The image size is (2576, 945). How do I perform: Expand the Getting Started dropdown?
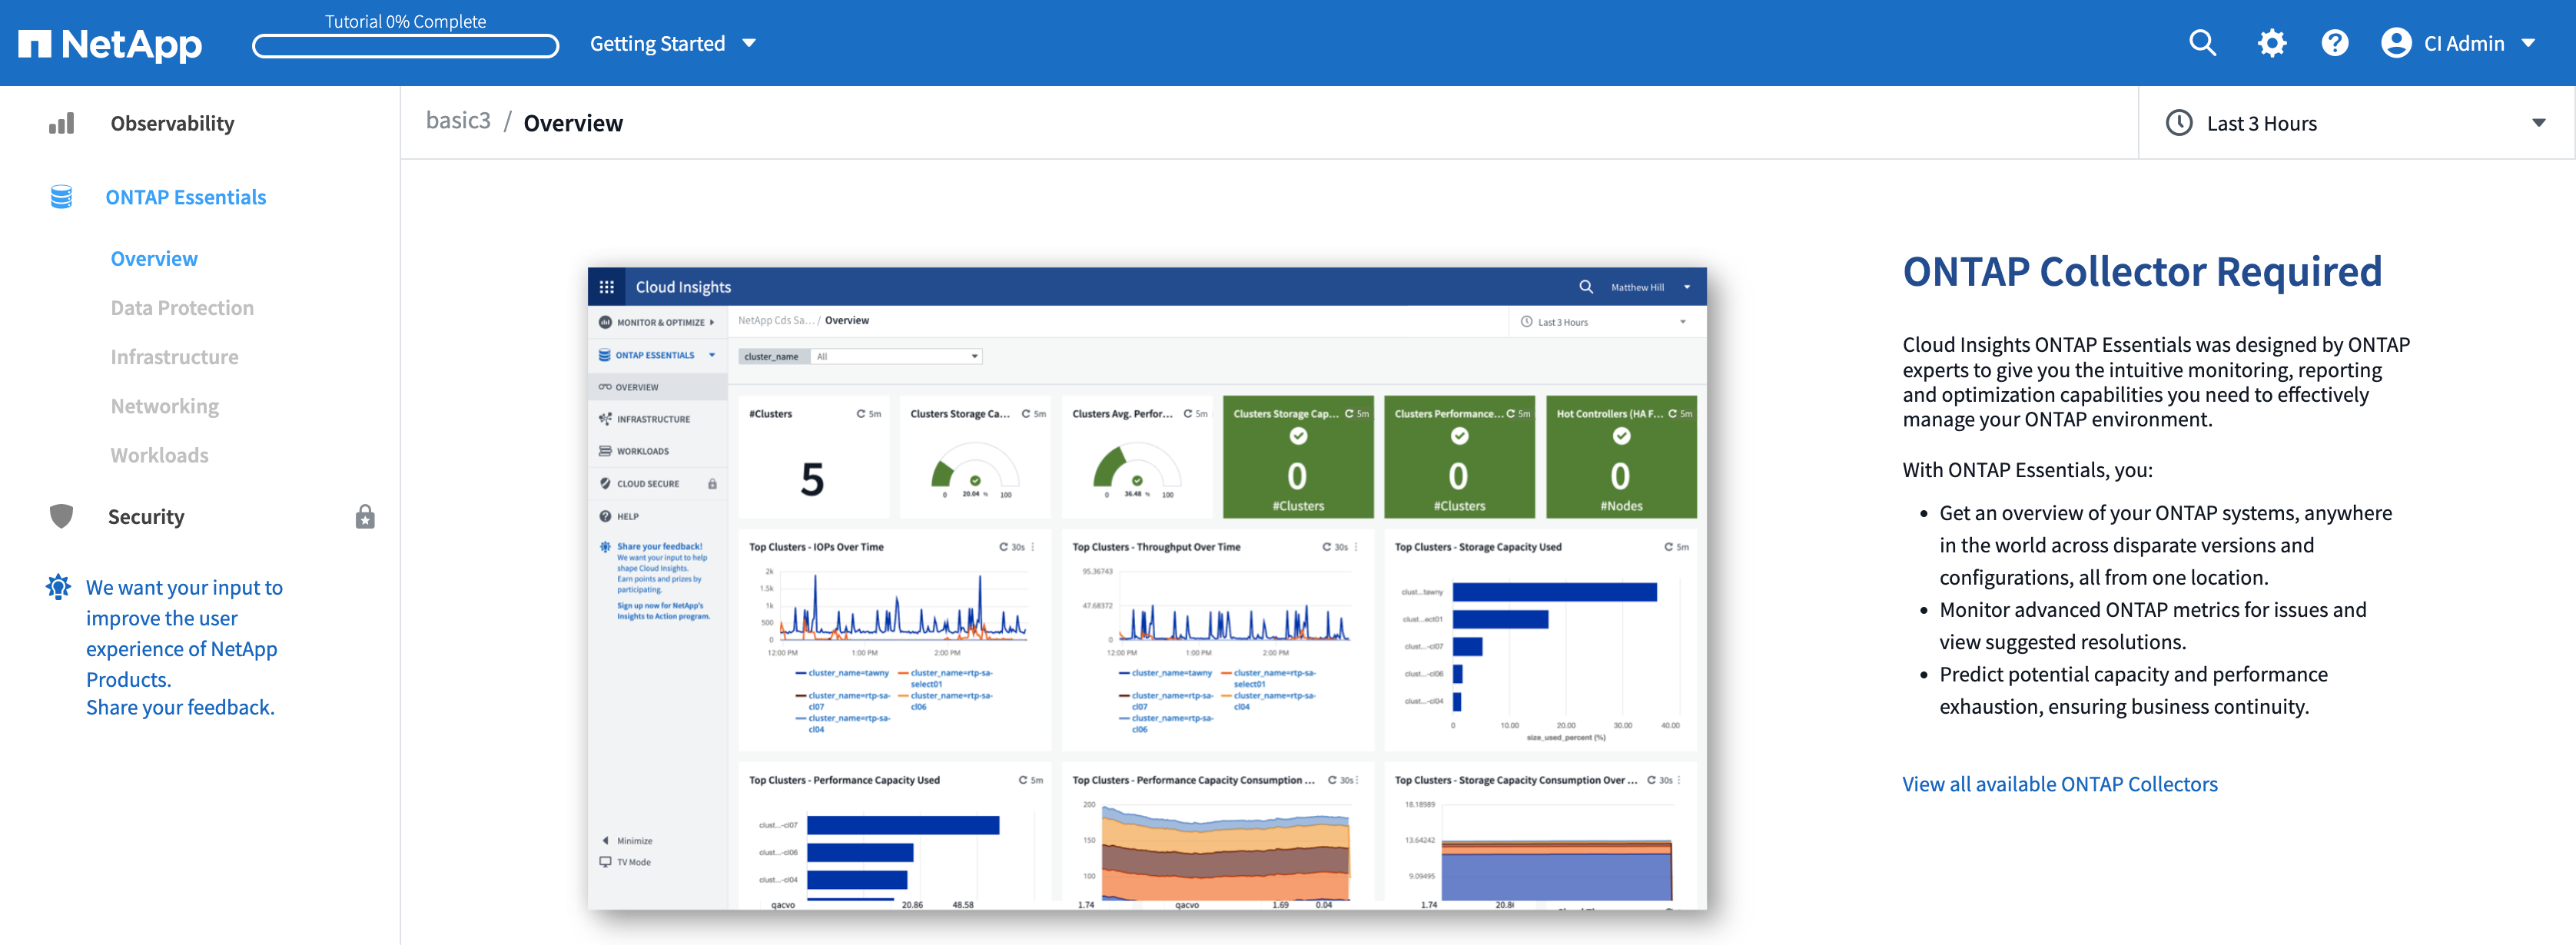(672, 43)
